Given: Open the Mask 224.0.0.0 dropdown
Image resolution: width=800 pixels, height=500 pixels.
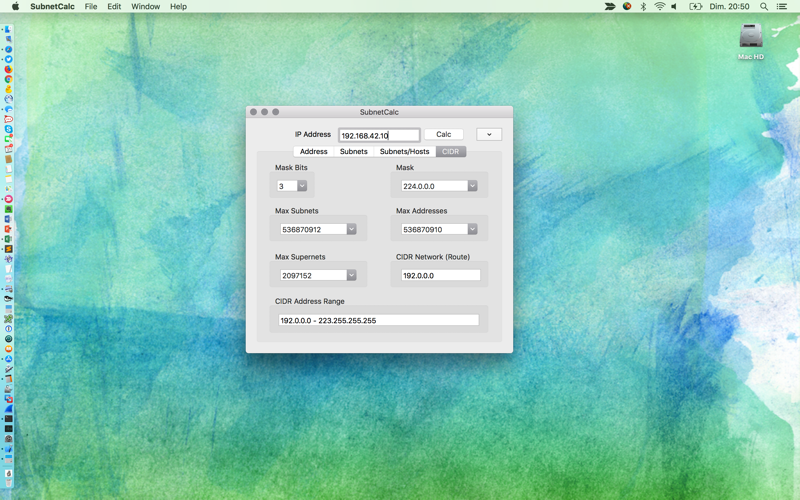Looking at the screenshot, I should tap(472, 186).
